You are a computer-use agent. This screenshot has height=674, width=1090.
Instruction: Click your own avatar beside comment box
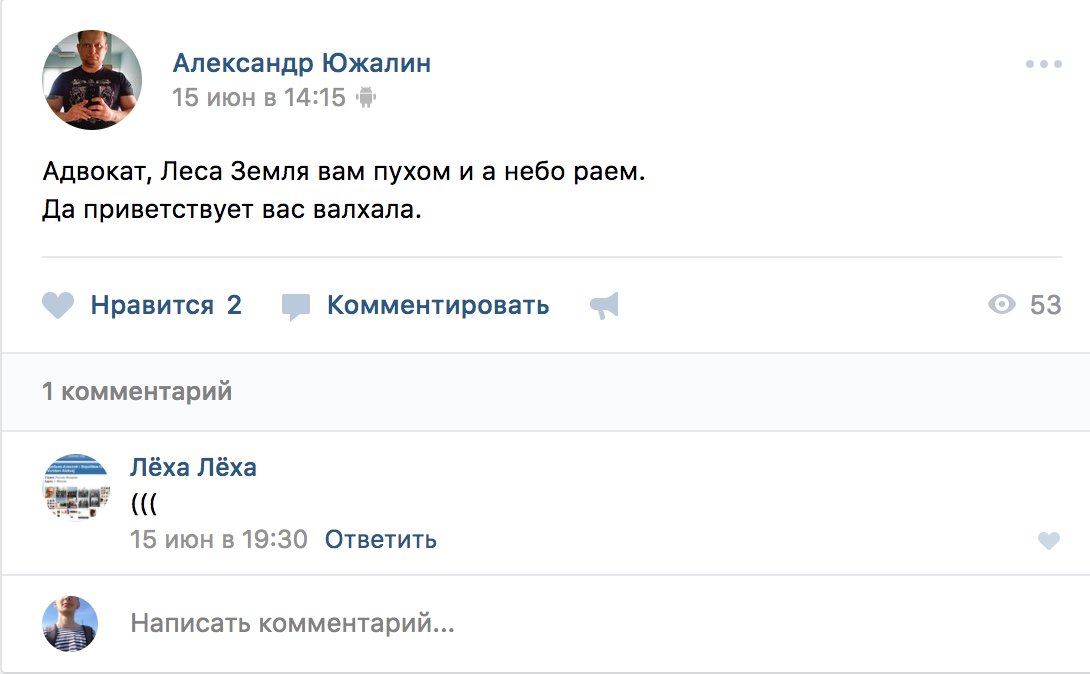pos(70,623)
